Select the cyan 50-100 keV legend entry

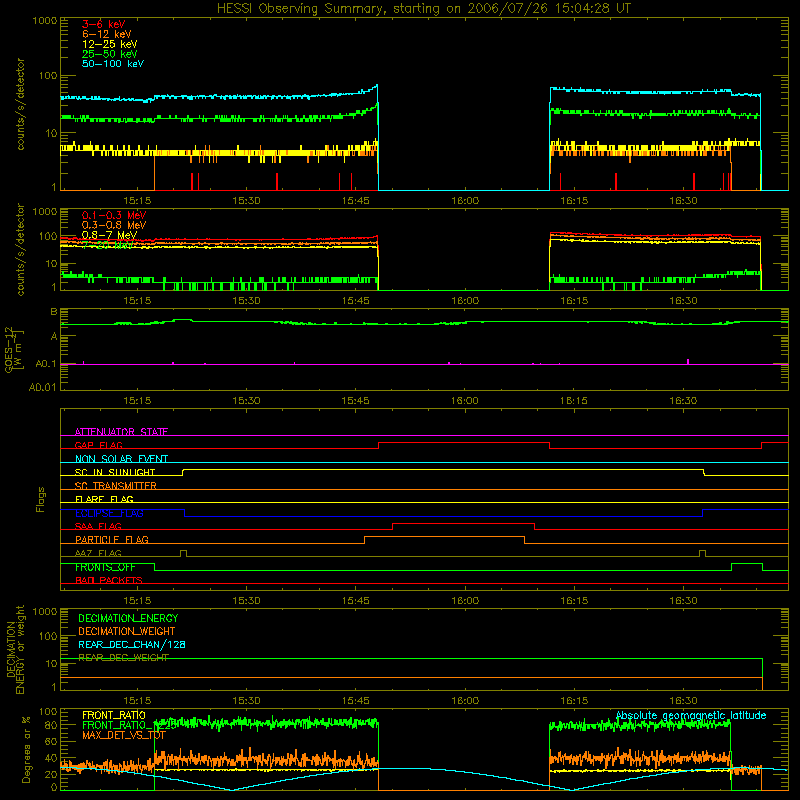(113, 64)
